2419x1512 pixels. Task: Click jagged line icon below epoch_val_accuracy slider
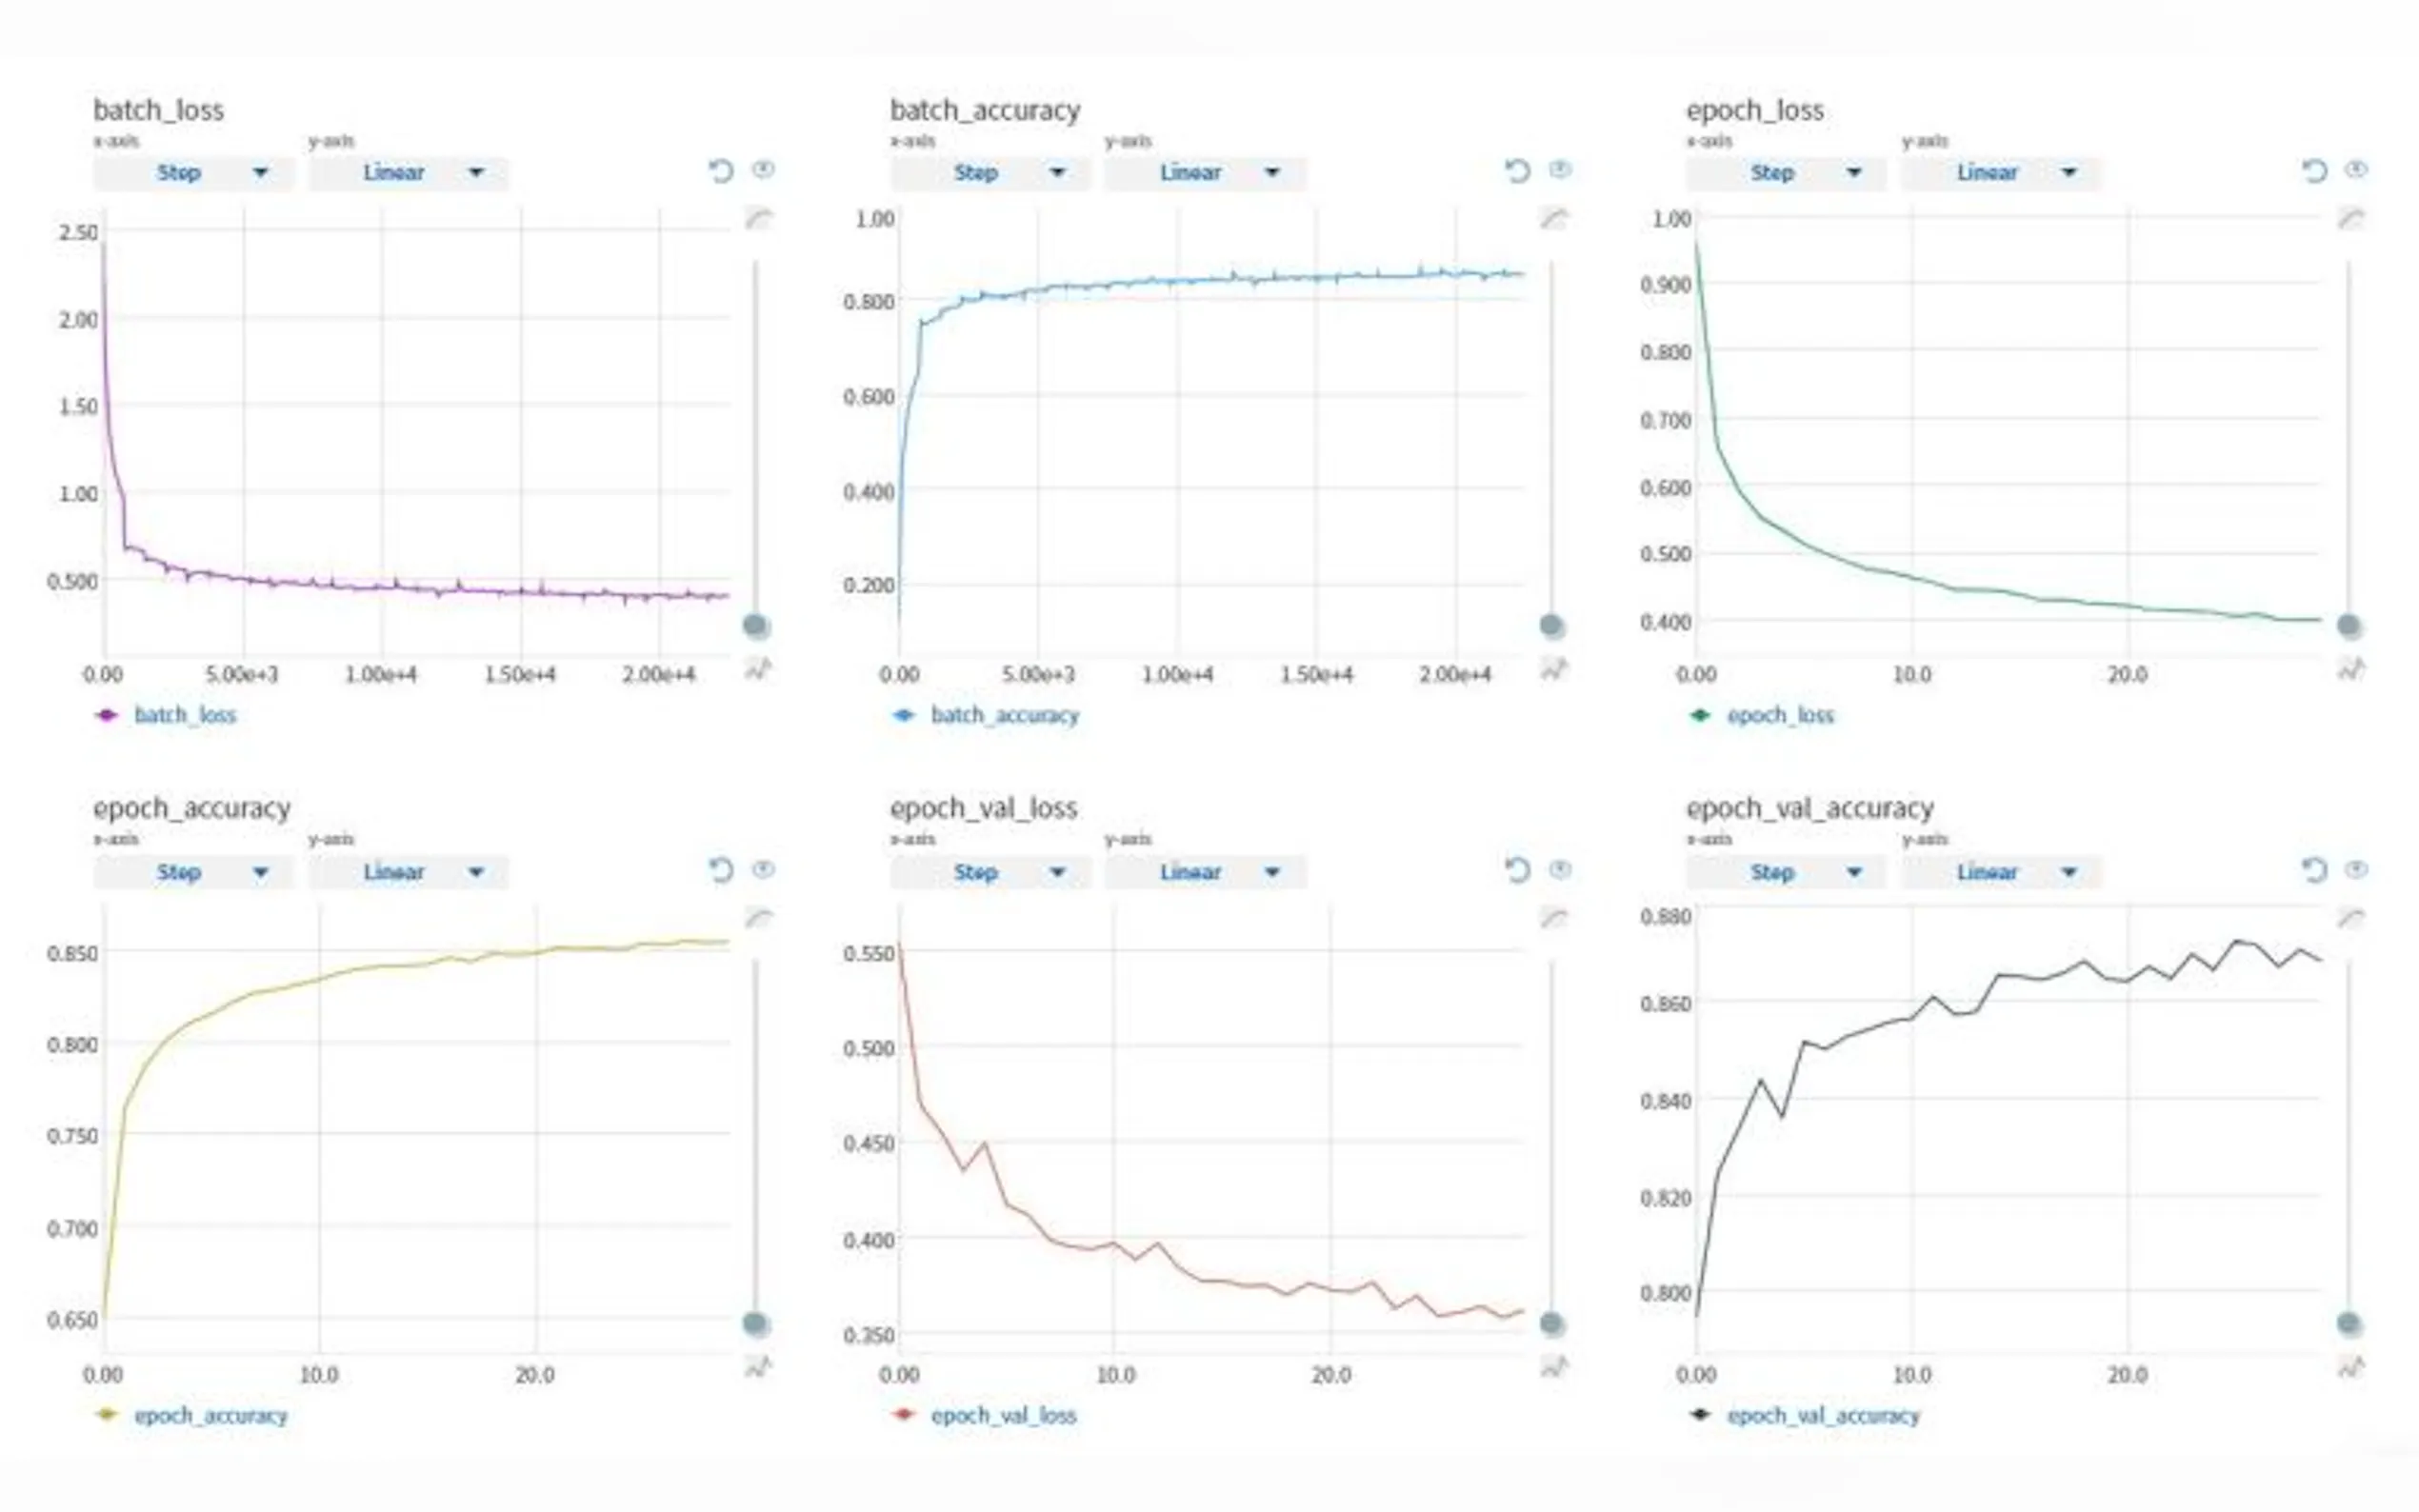(2350, 1366)
